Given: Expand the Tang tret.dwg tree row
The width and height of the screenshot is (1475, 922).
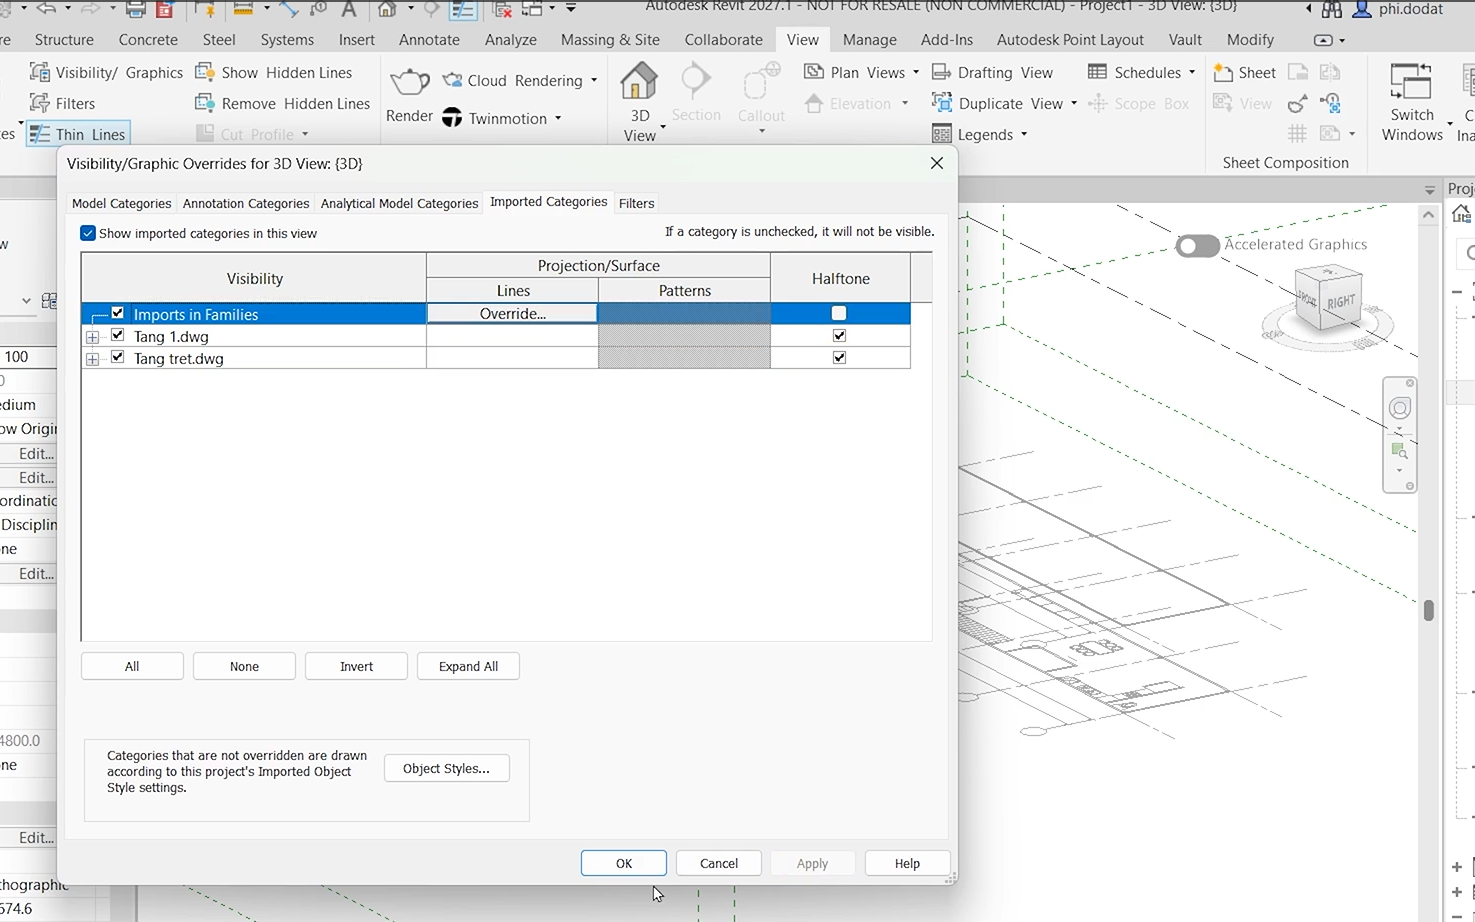Looking at the screenshot, I should pyautogui.click(x=93, y=359).
